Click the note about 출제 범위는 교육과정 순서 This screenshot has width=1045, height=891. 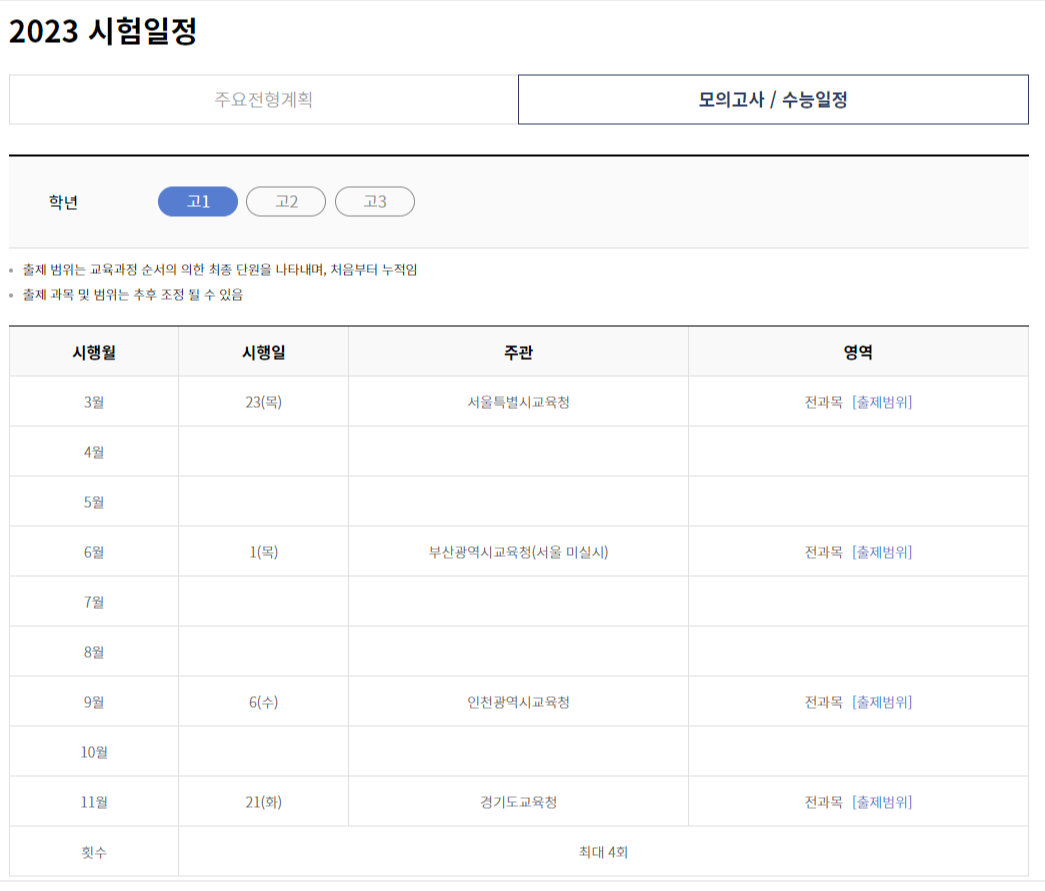[220, 269]
